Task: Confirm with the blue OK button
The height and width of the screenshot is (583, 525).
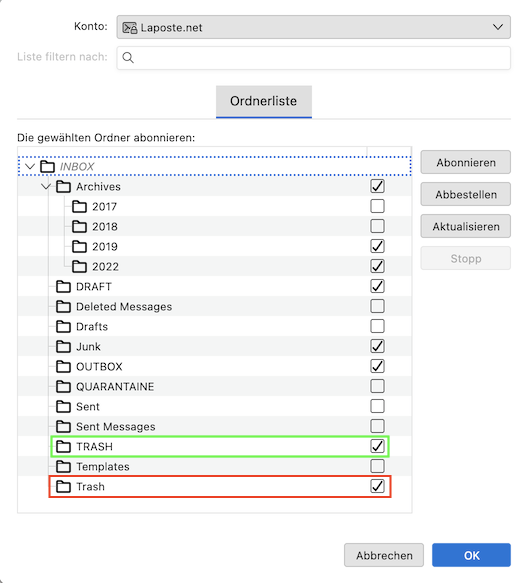Action: (471, 555)
